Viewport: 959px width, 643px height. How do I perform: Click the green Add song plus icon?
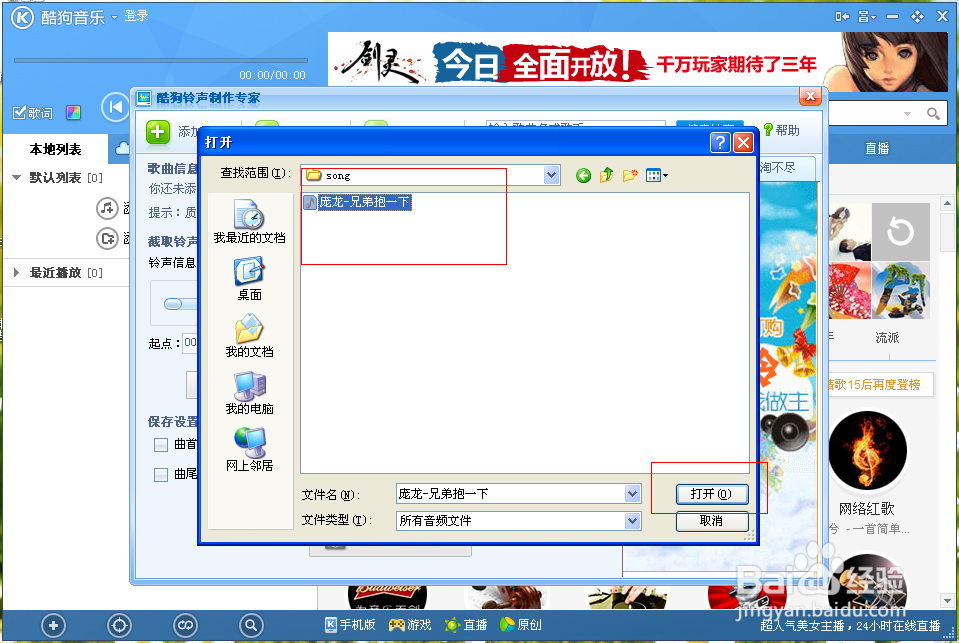point(157,132)
